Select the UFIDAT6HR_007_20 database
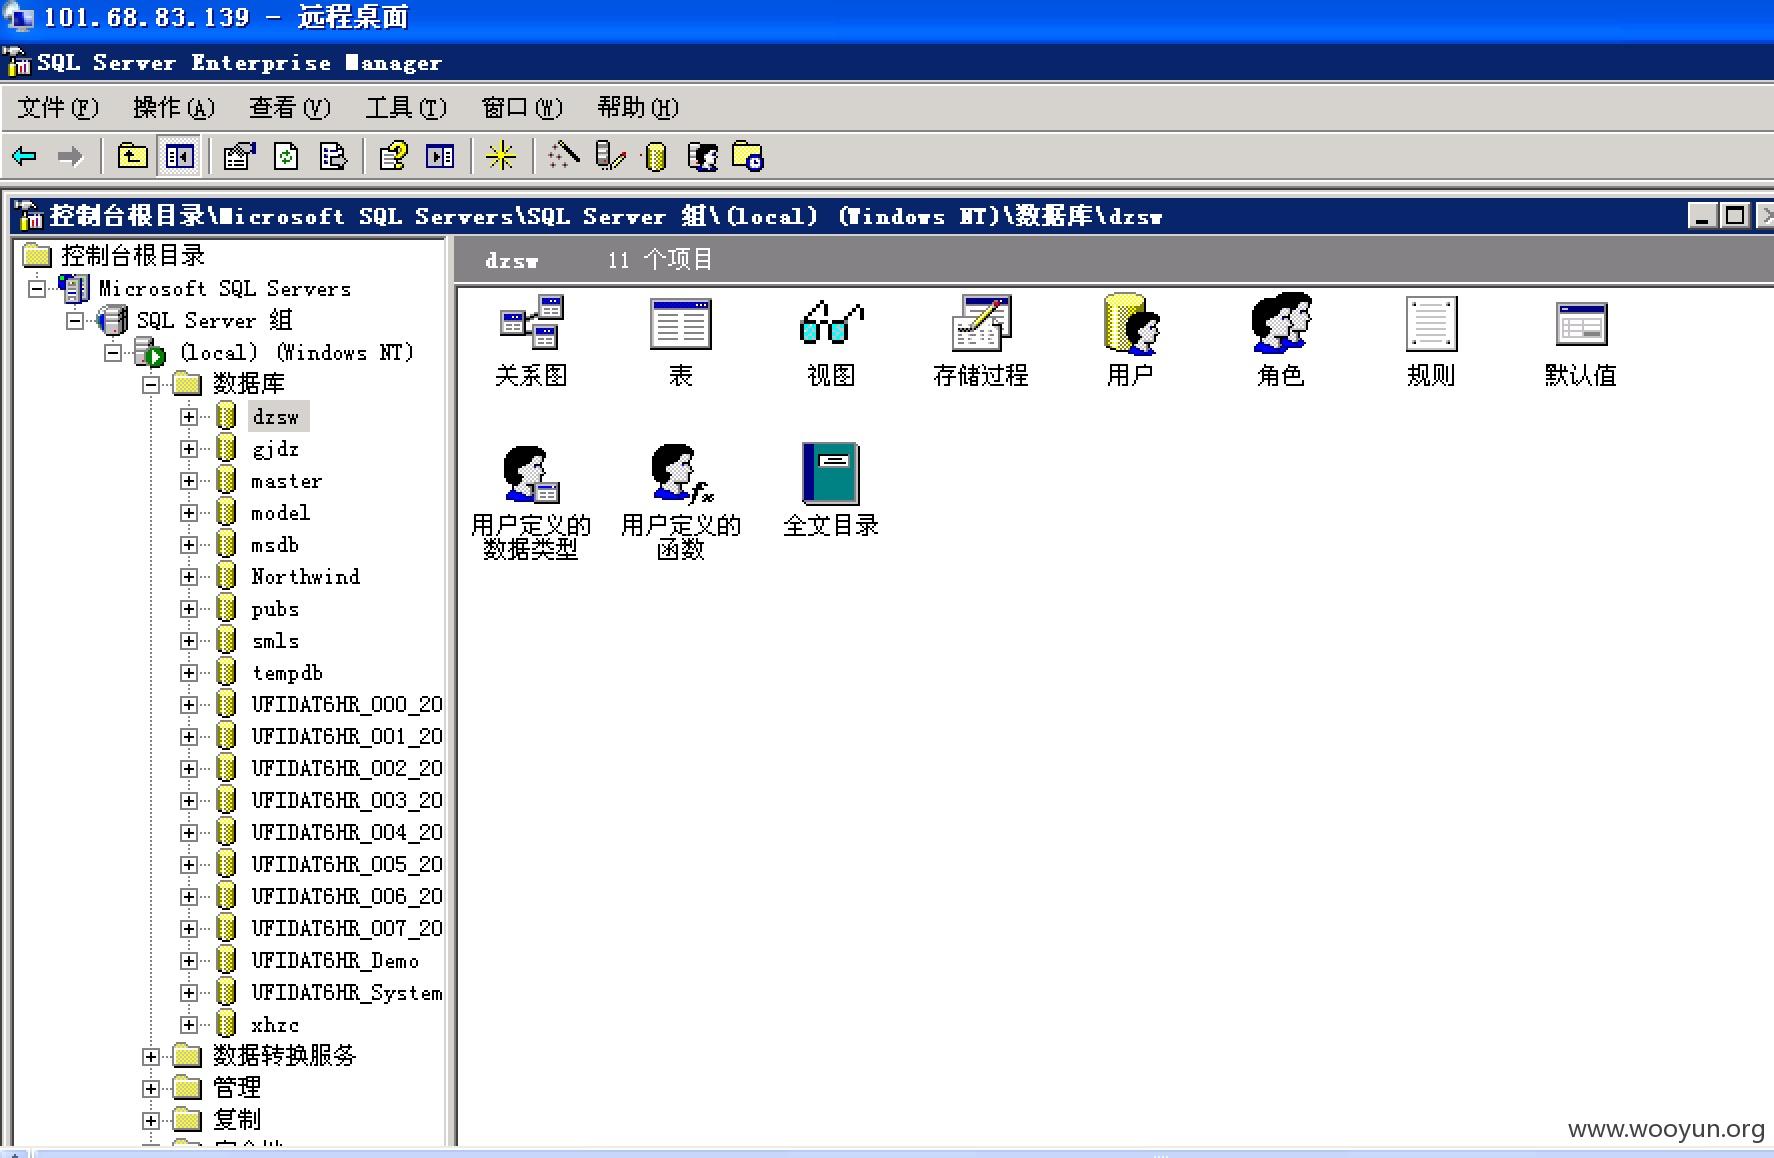This screenshot has height=1158, width=1774. coord(346,929)
